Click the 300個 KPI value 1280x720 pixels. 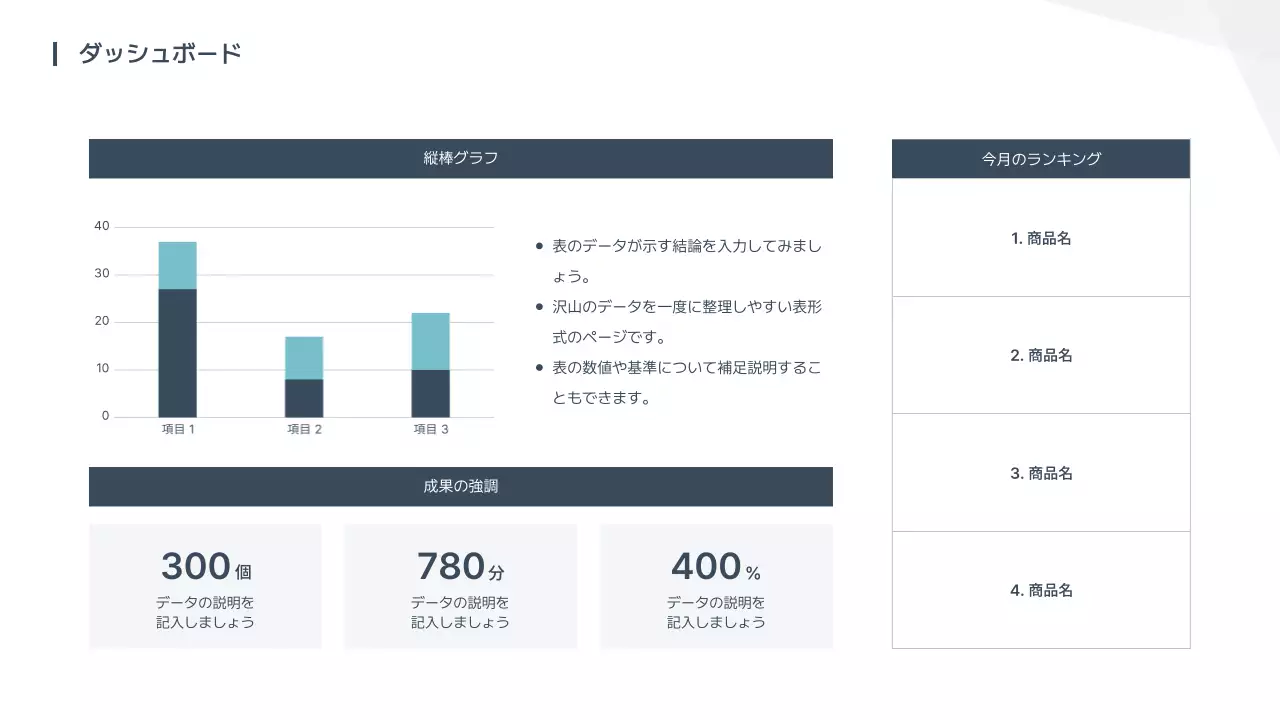pos(205,566)
